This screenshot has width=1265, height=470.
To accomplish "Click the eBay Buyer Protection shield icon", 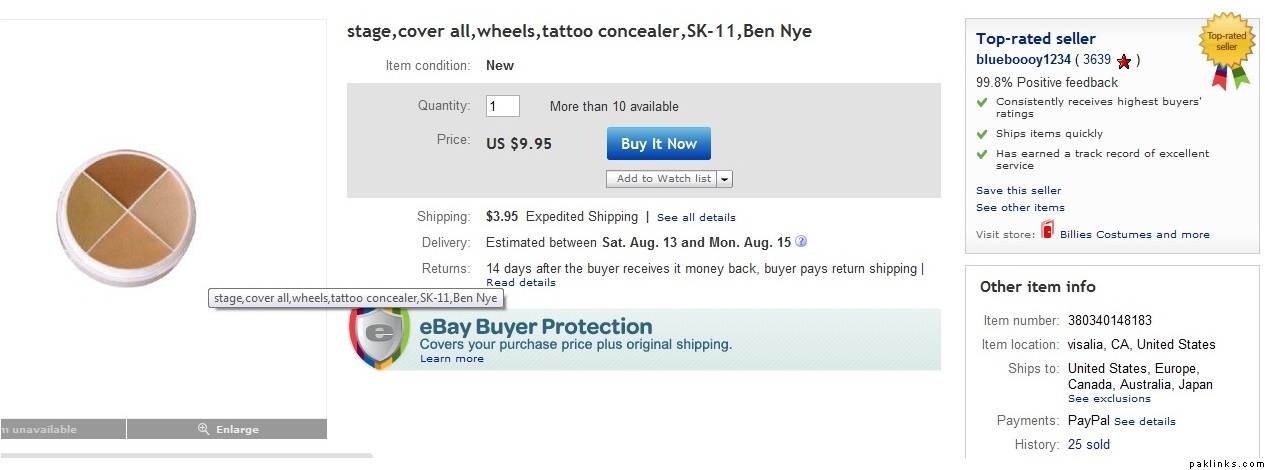I will 379,337.
